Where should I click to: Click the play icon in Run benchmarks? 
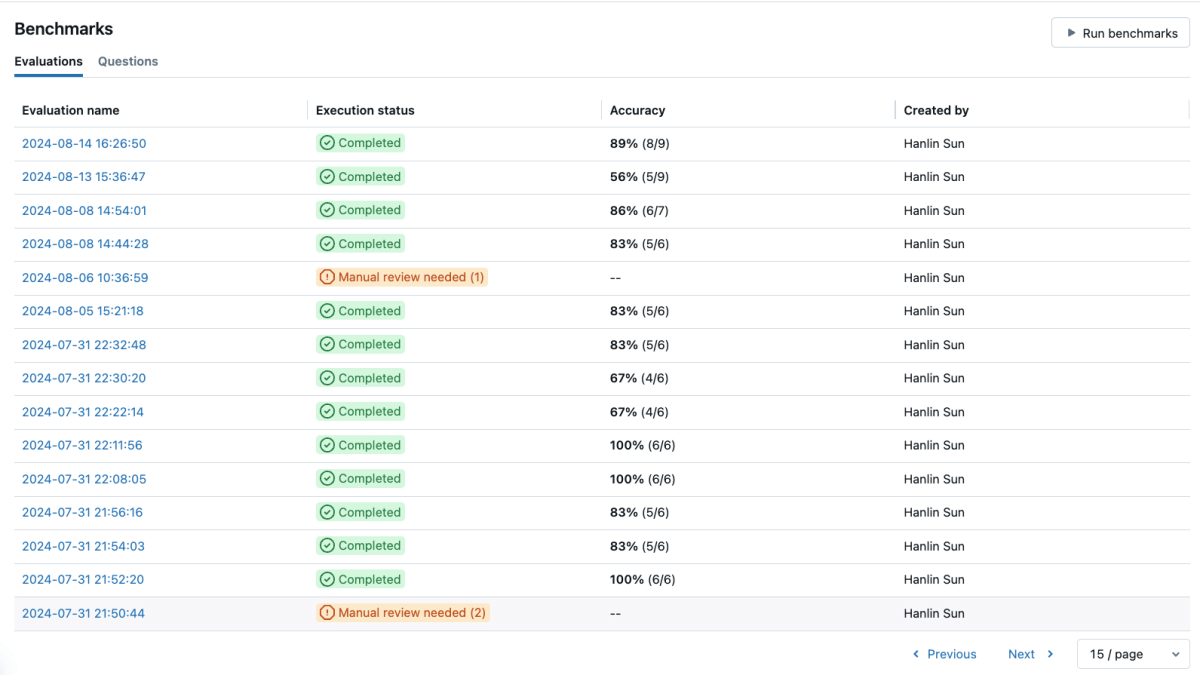[x=1070, y=33]
